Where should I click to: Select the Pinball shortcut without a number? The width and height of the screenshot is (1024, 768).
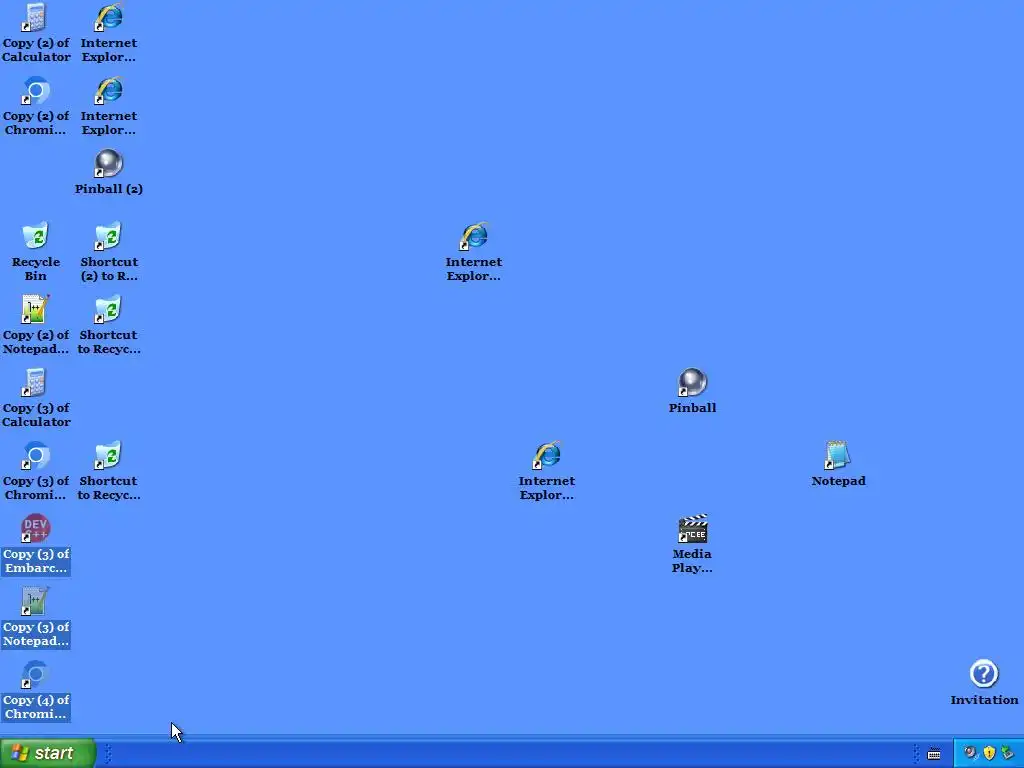692,391
